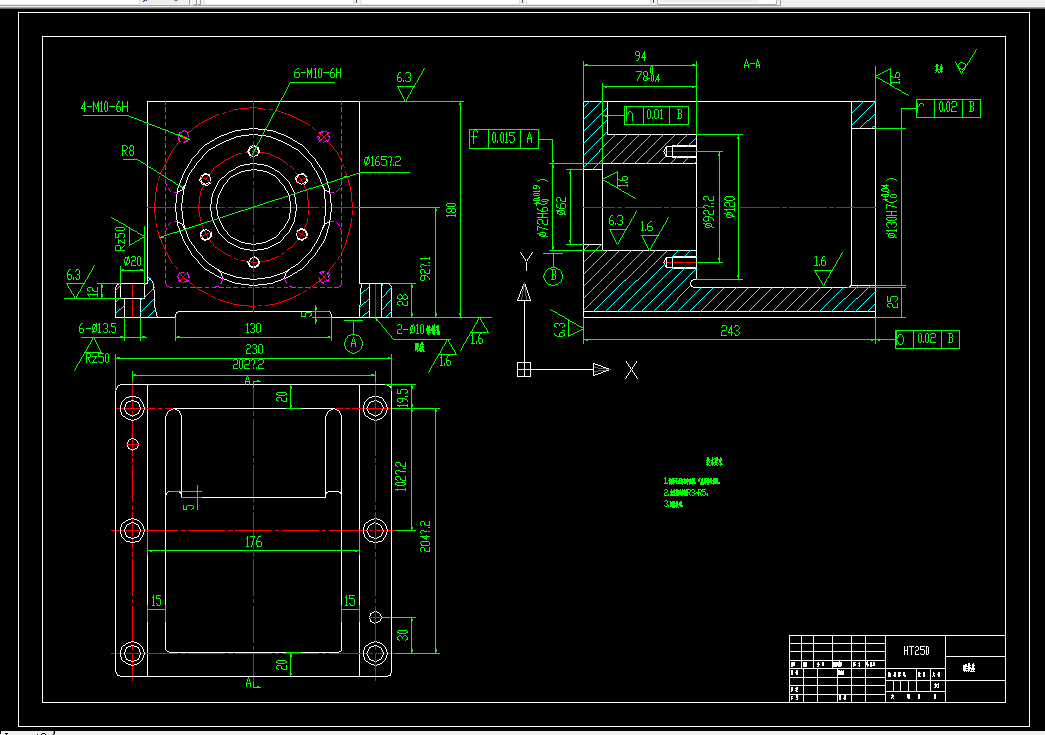Select the 204 vertical dimension in the plan view
The image size is (1045, 735).
click(x=425, y=537)
